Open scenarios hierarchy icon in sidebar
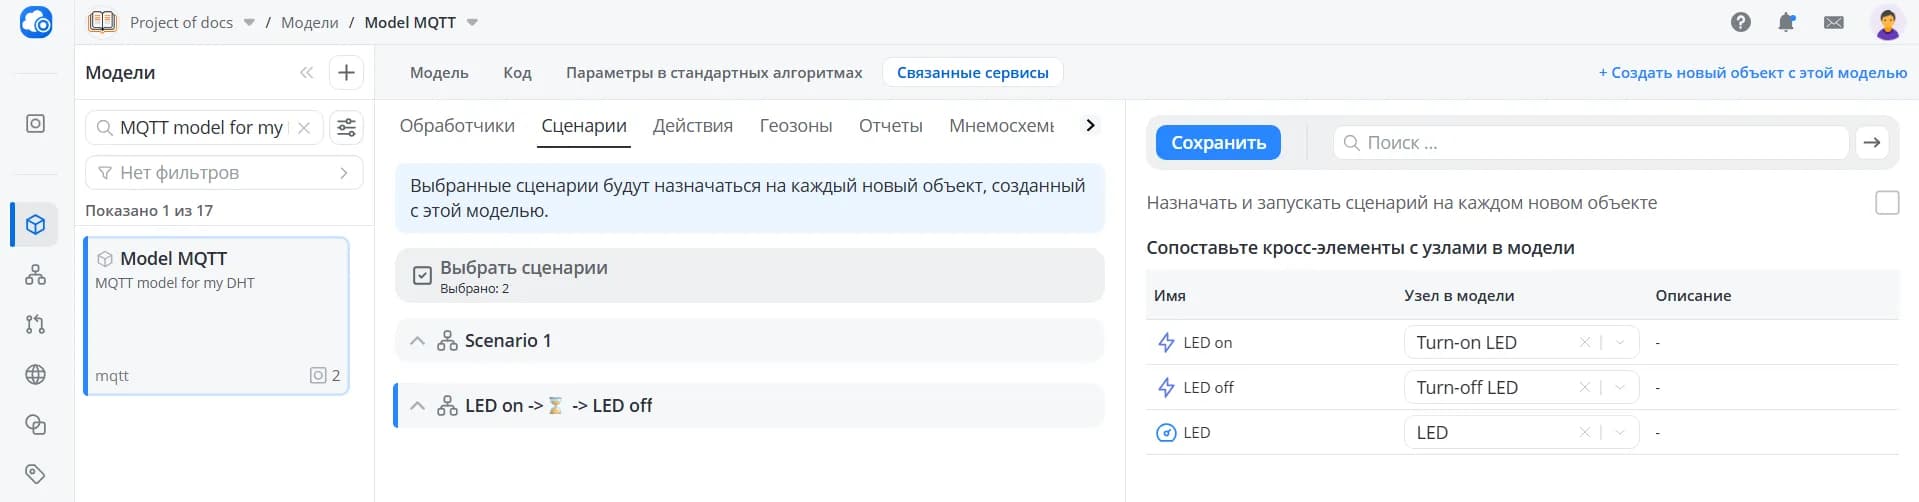Viewport: 1919px width, 502px height. (x=36, y=274)
